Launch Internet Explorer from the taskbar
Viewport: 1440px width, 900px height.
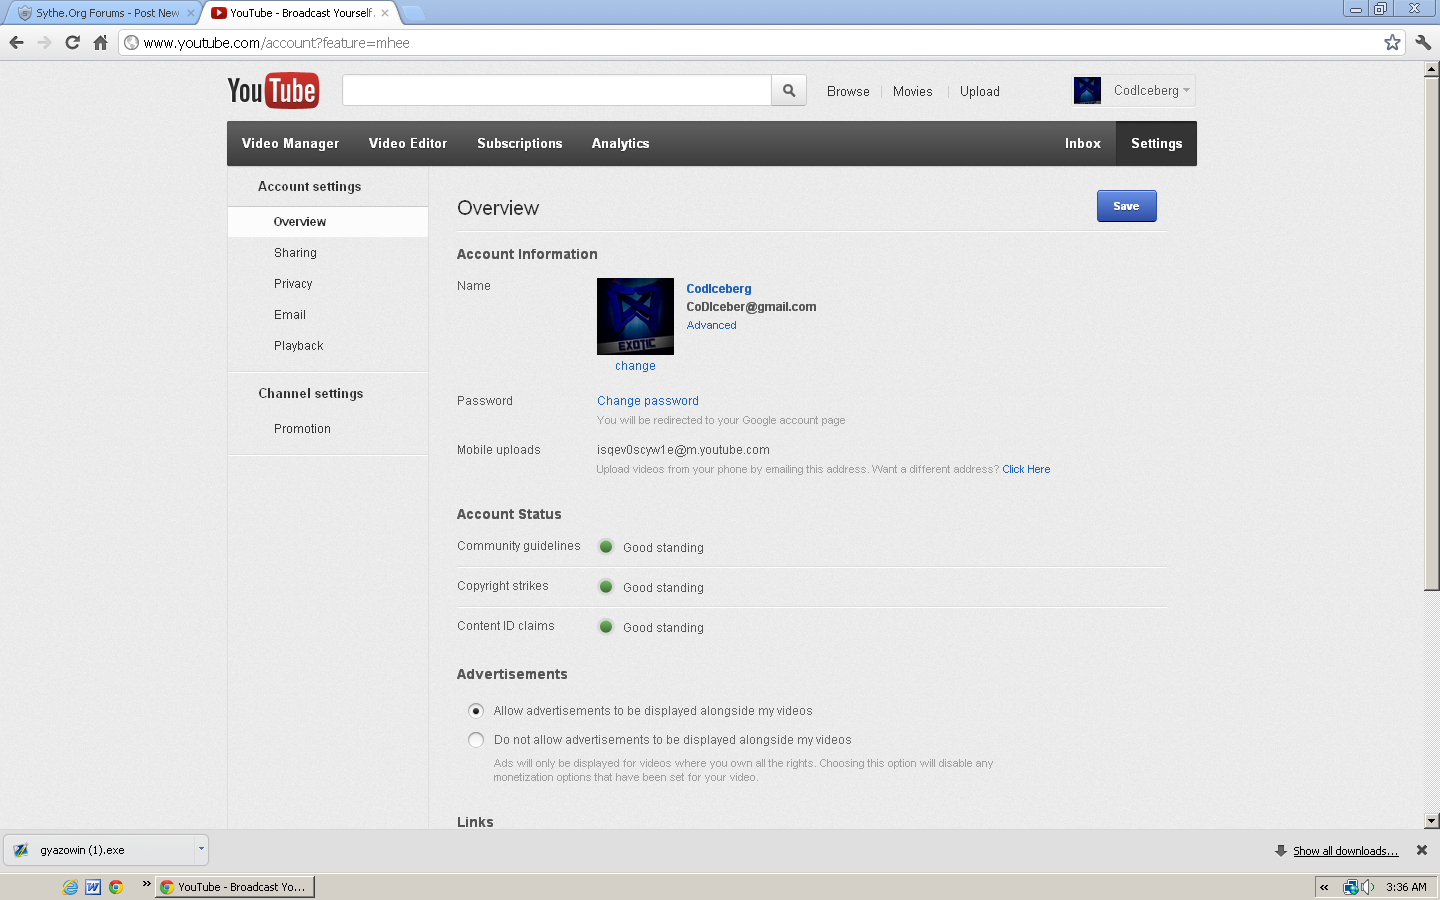pos(70,887)
